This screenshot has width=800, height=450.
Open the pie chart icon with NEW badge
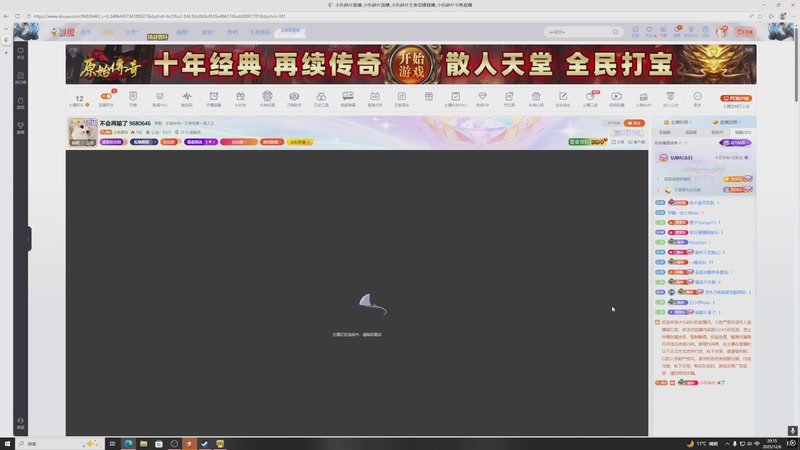(x=590, y=96)
